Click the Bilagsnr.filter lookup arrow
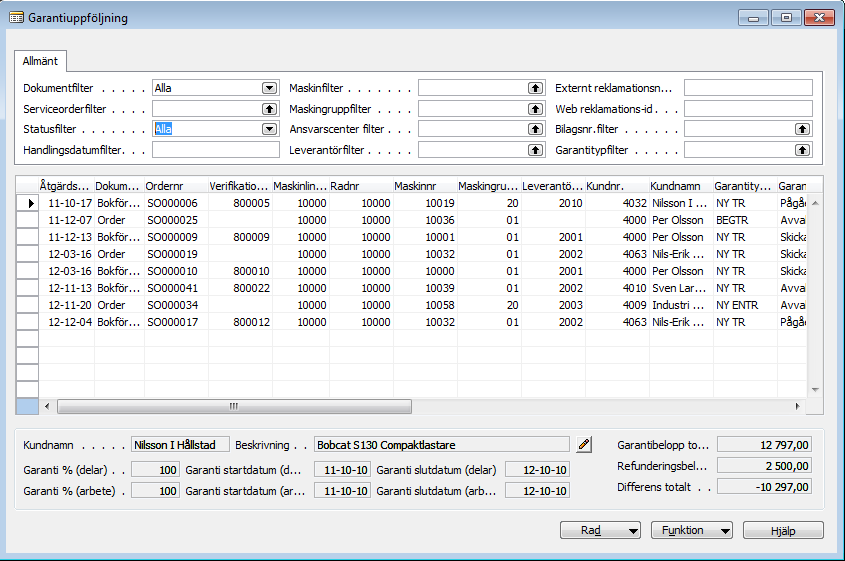 point(802,129)
